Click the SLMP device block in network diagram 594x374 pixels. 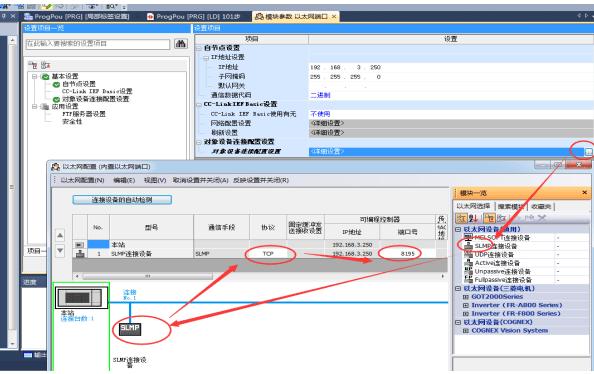pyautogui.click(x=130, y=329)
